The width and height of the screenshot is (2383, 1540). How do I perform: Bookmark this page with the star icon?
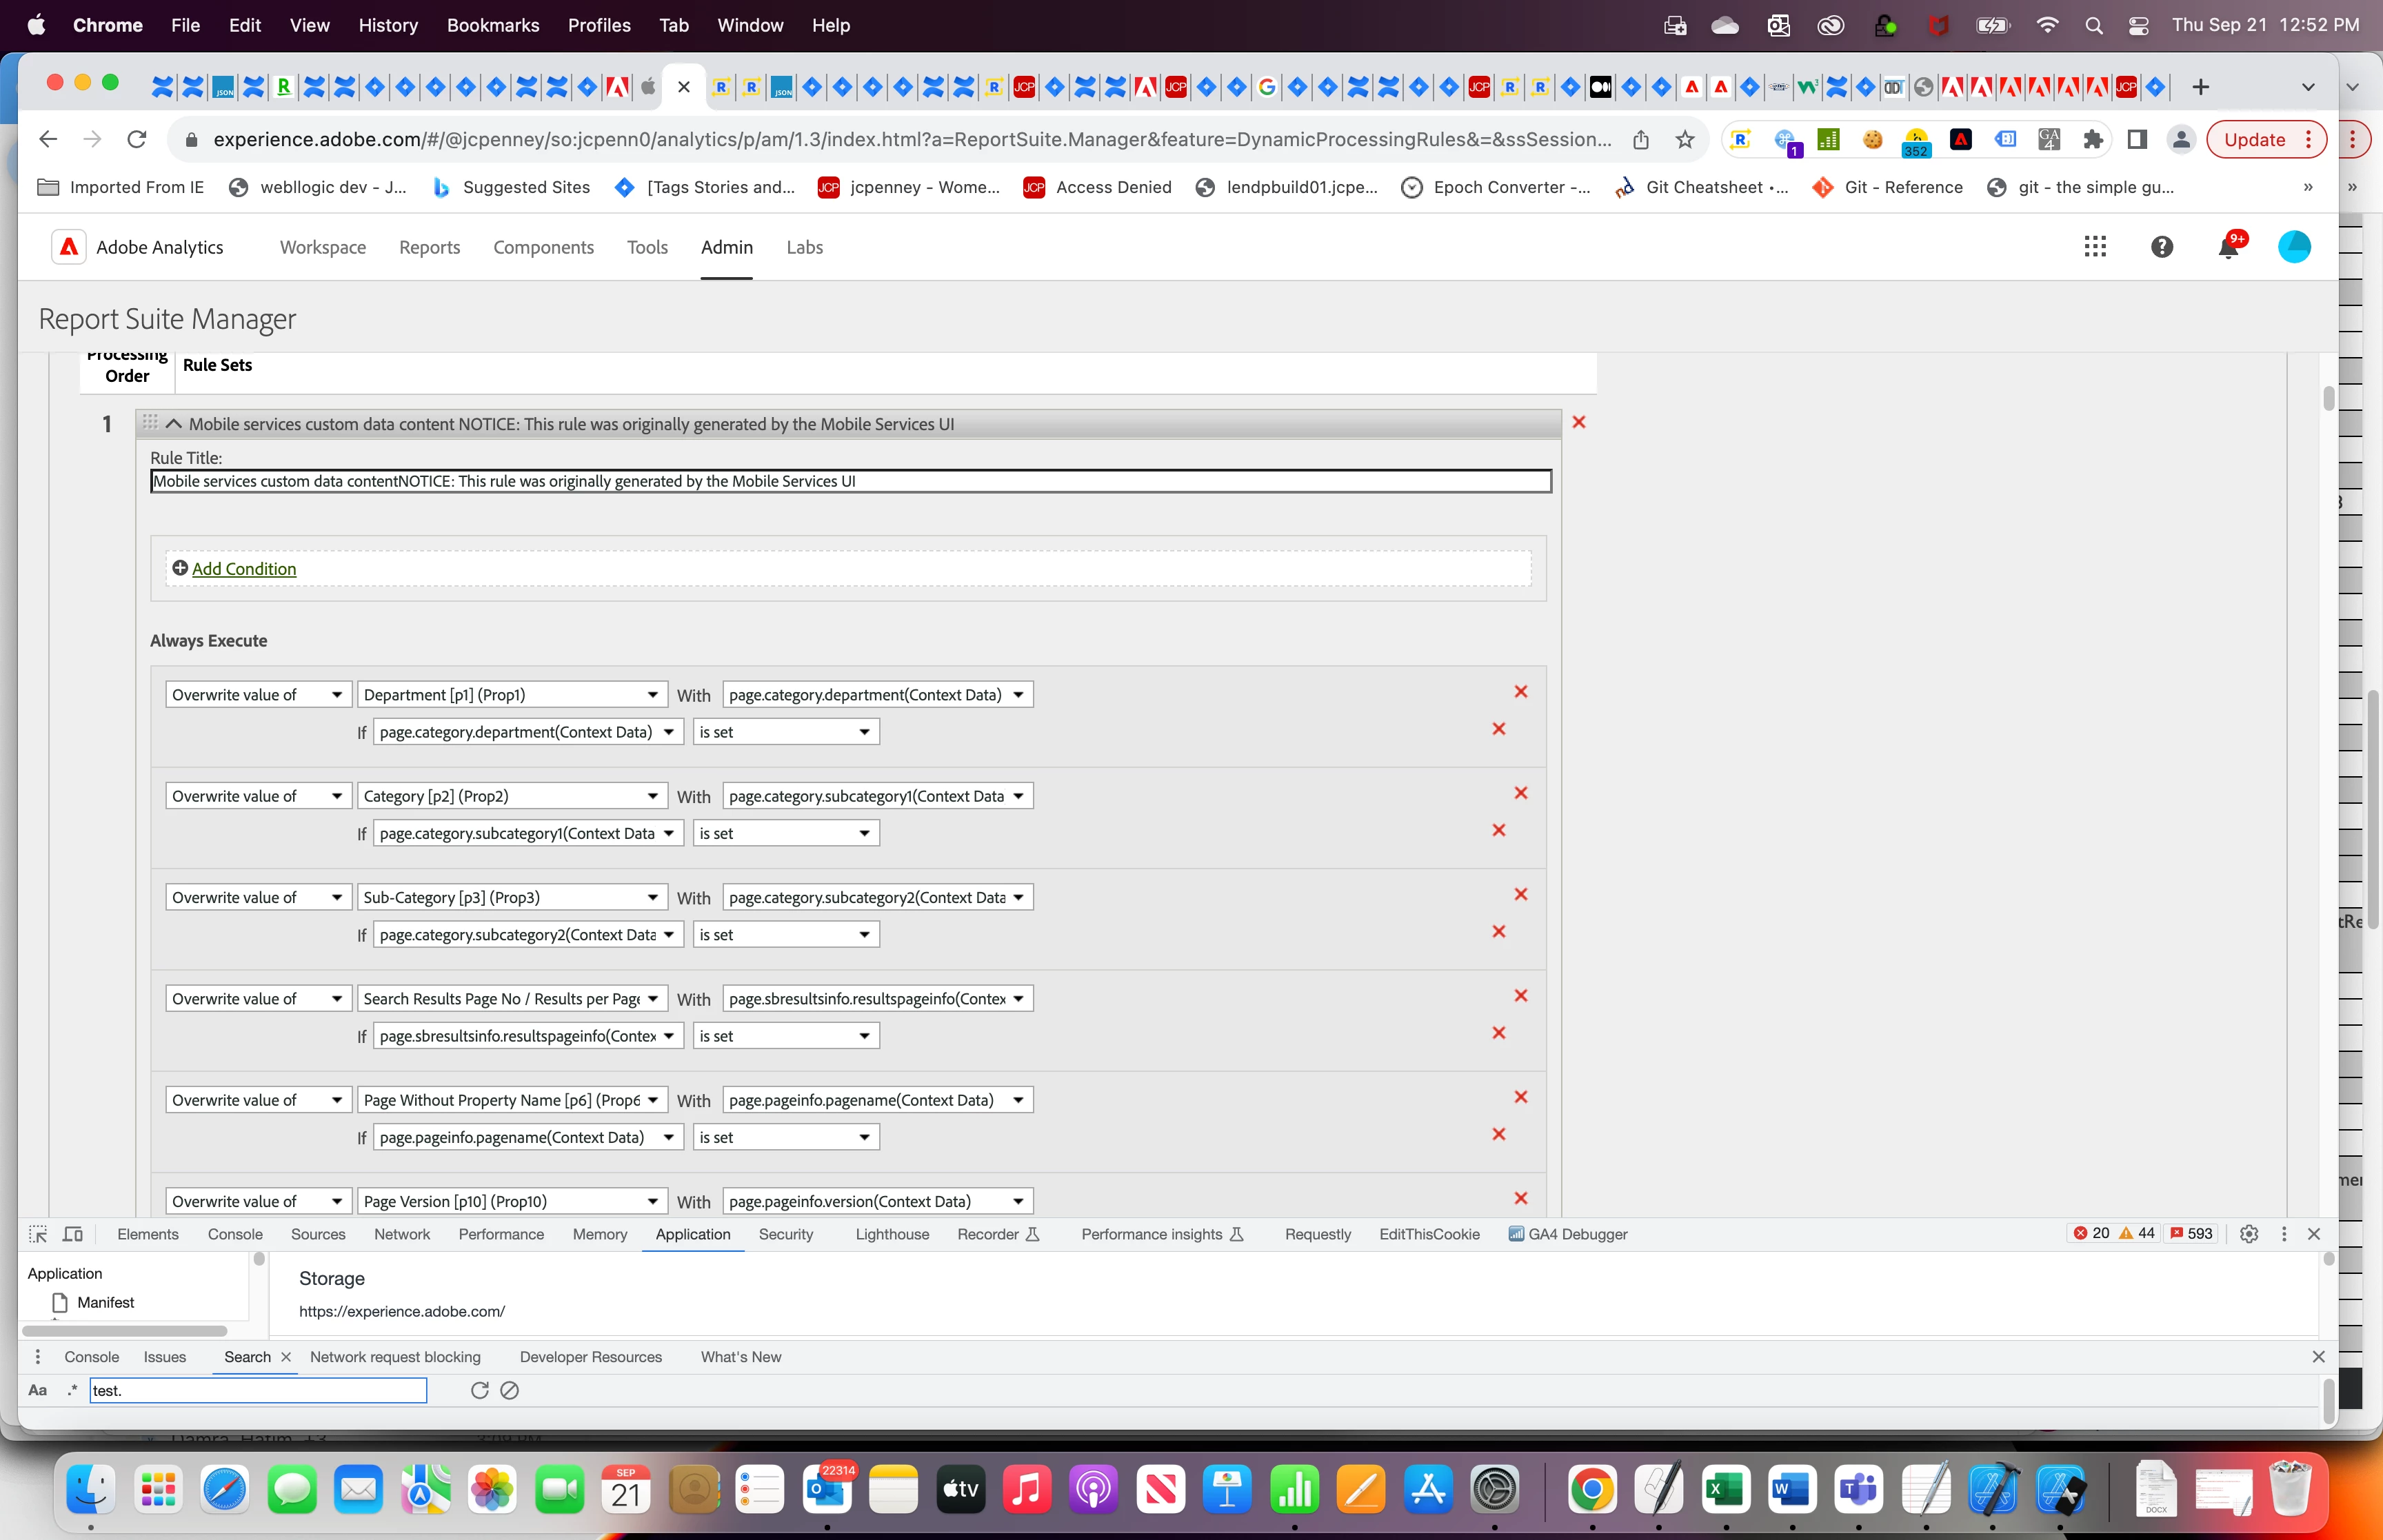(x=1685, y=140)
